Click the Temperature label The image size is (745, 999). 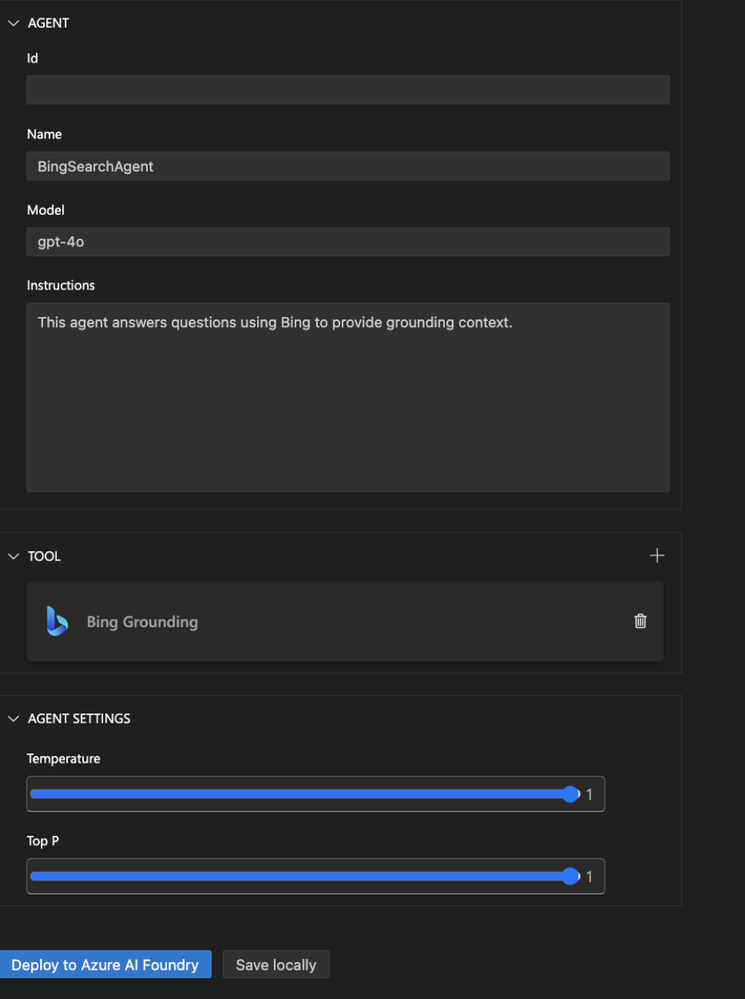tap(63, 759)
